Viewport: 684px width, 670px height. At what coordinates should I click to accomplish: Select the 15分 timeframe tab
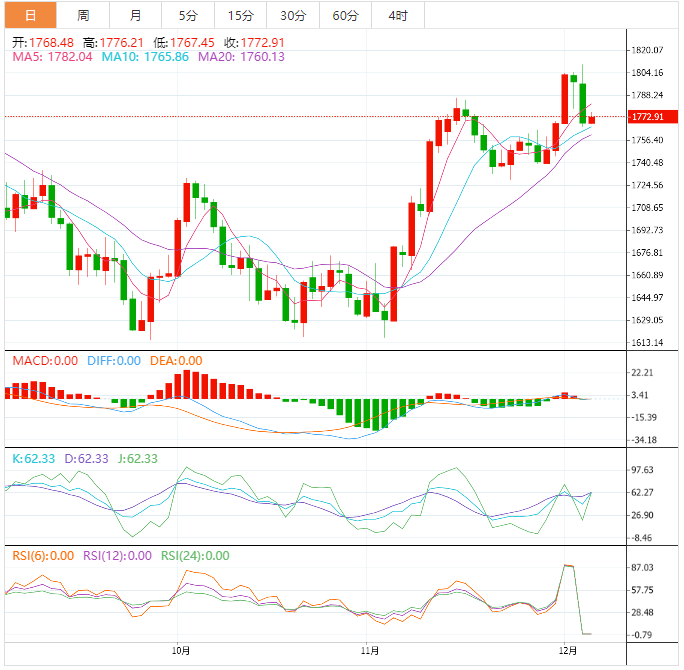pyautogui.click(x=240, y=15)
